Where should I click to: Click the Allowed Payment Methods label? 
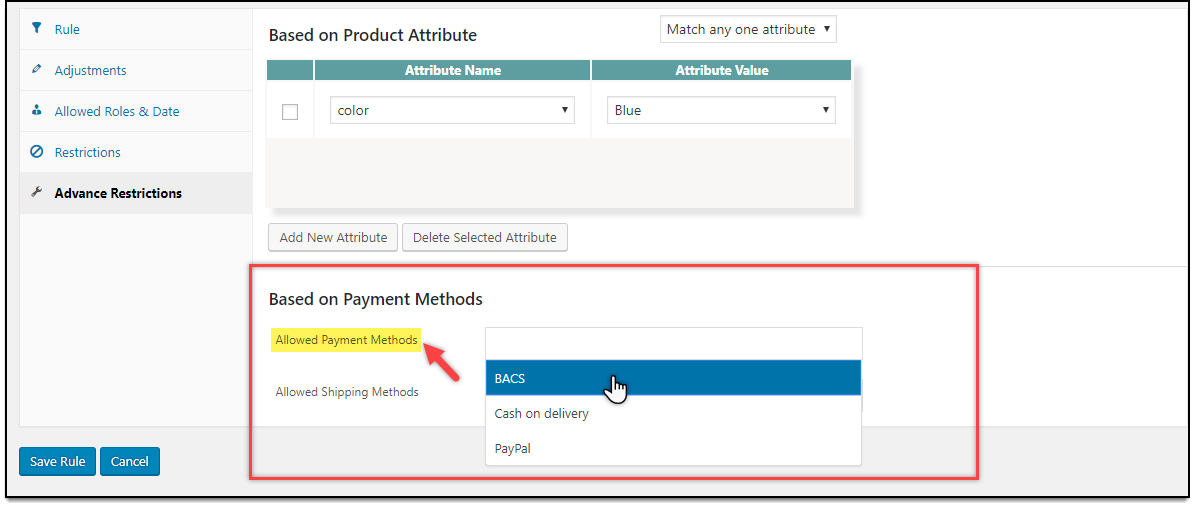(347, 340)
